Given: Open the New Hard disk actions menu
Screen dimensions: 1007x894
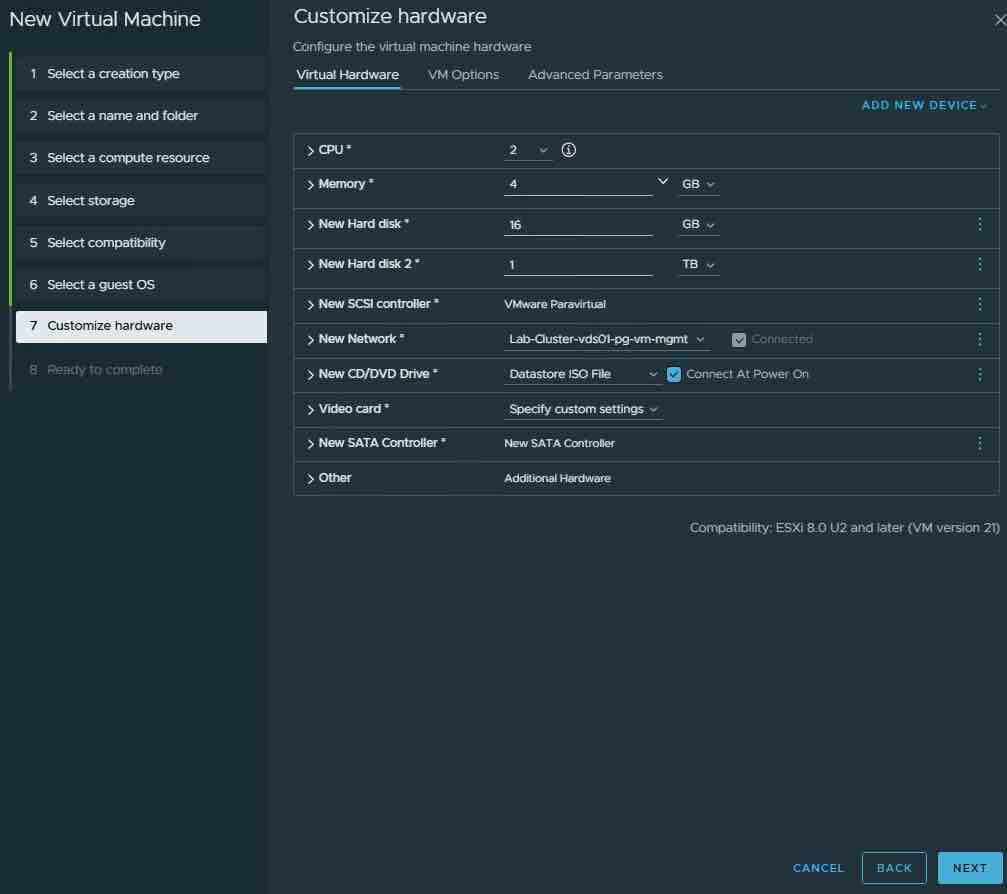Looking at the screenshot, I should pos(979,225).
